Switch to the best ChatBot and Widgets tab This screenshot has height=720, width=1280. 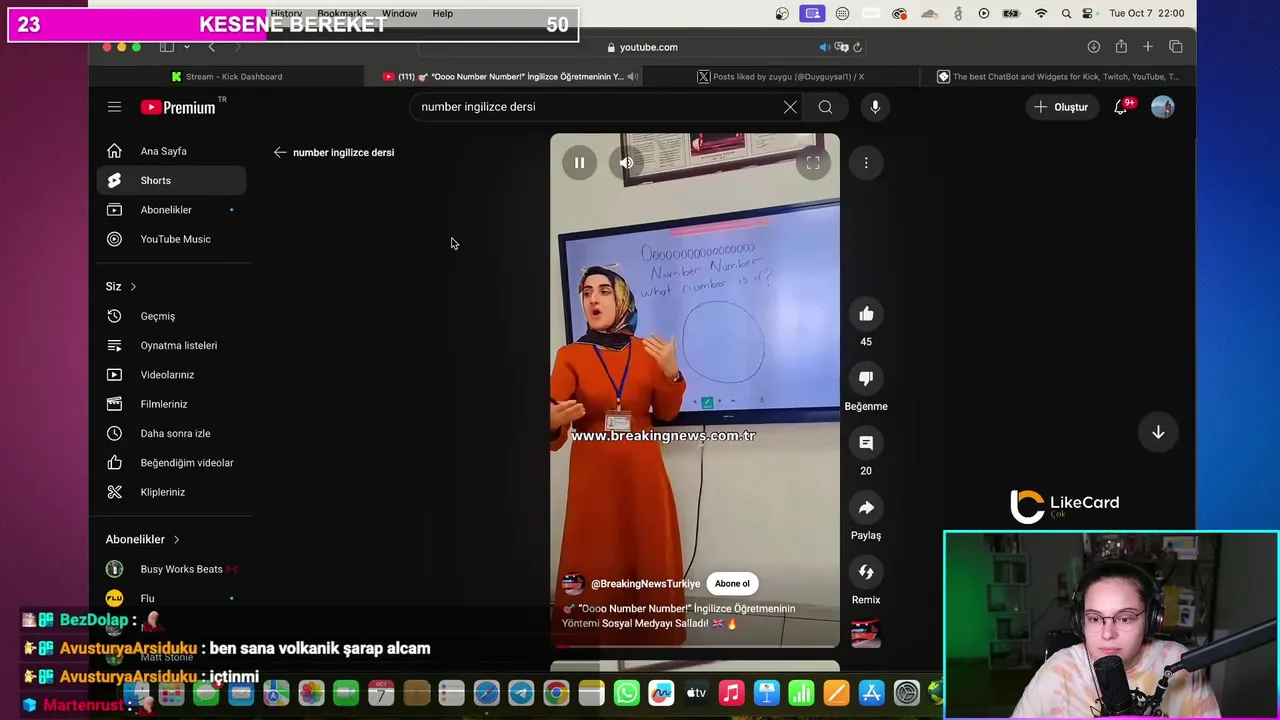(1058, 76)
